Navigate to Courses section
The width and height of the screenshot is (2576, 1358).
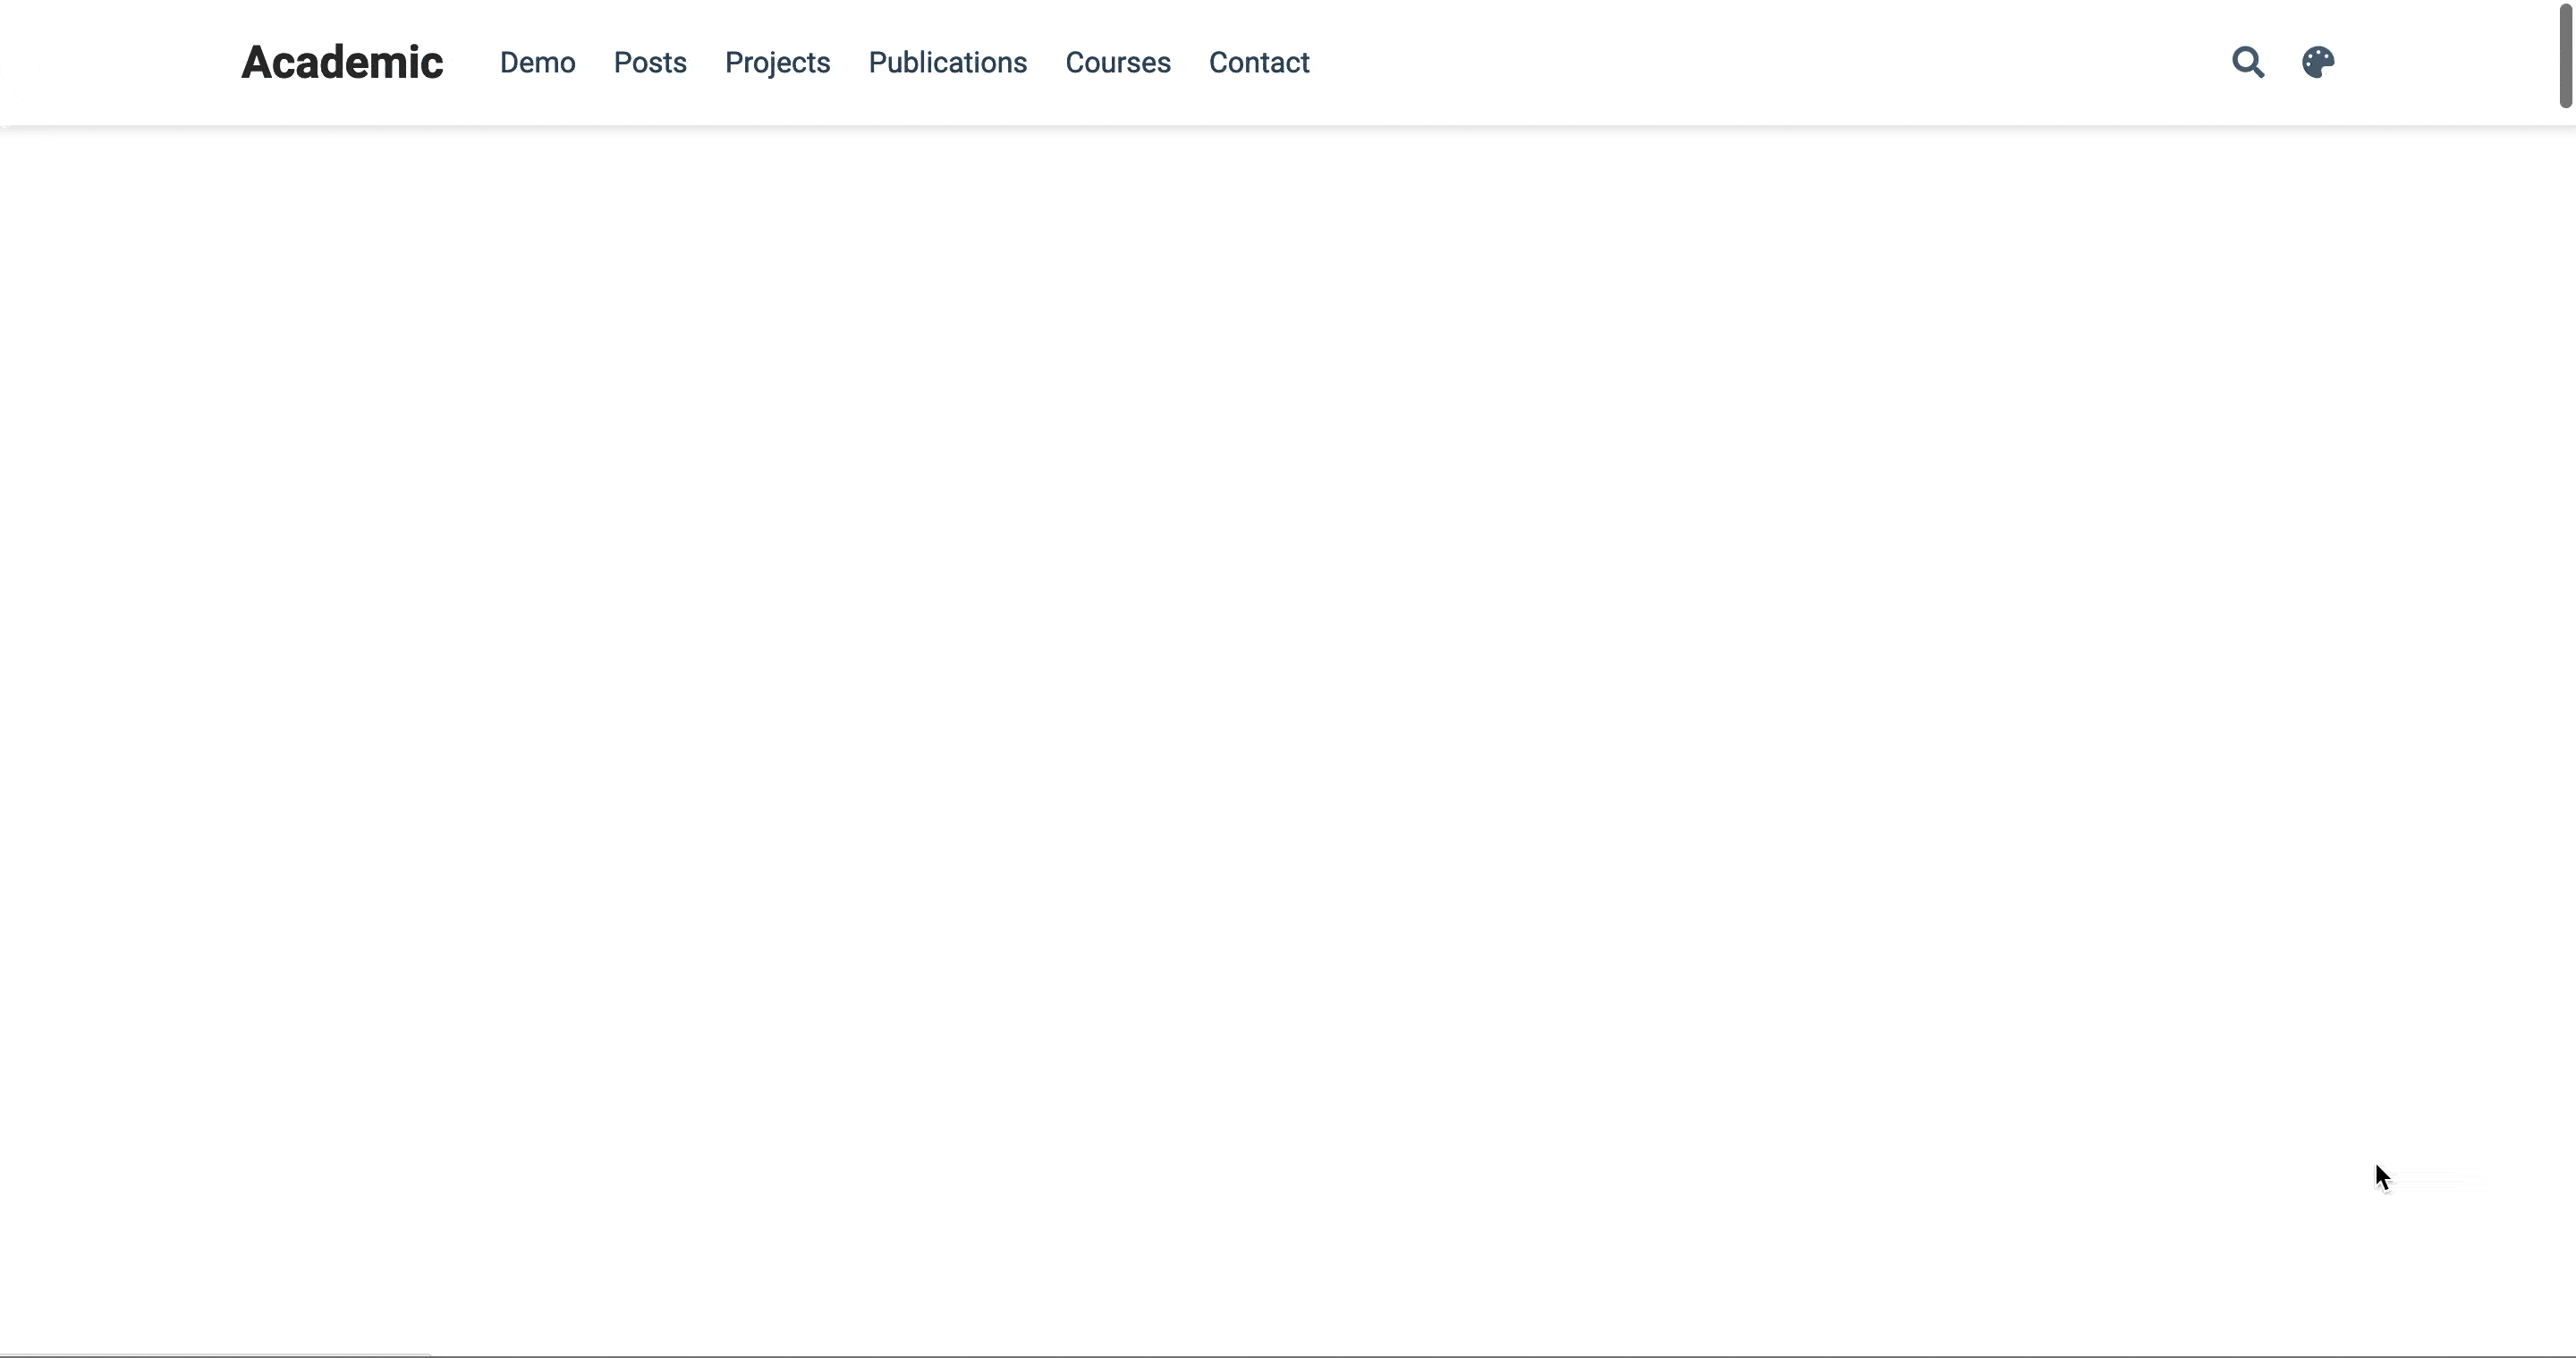tap(1118, 62)
